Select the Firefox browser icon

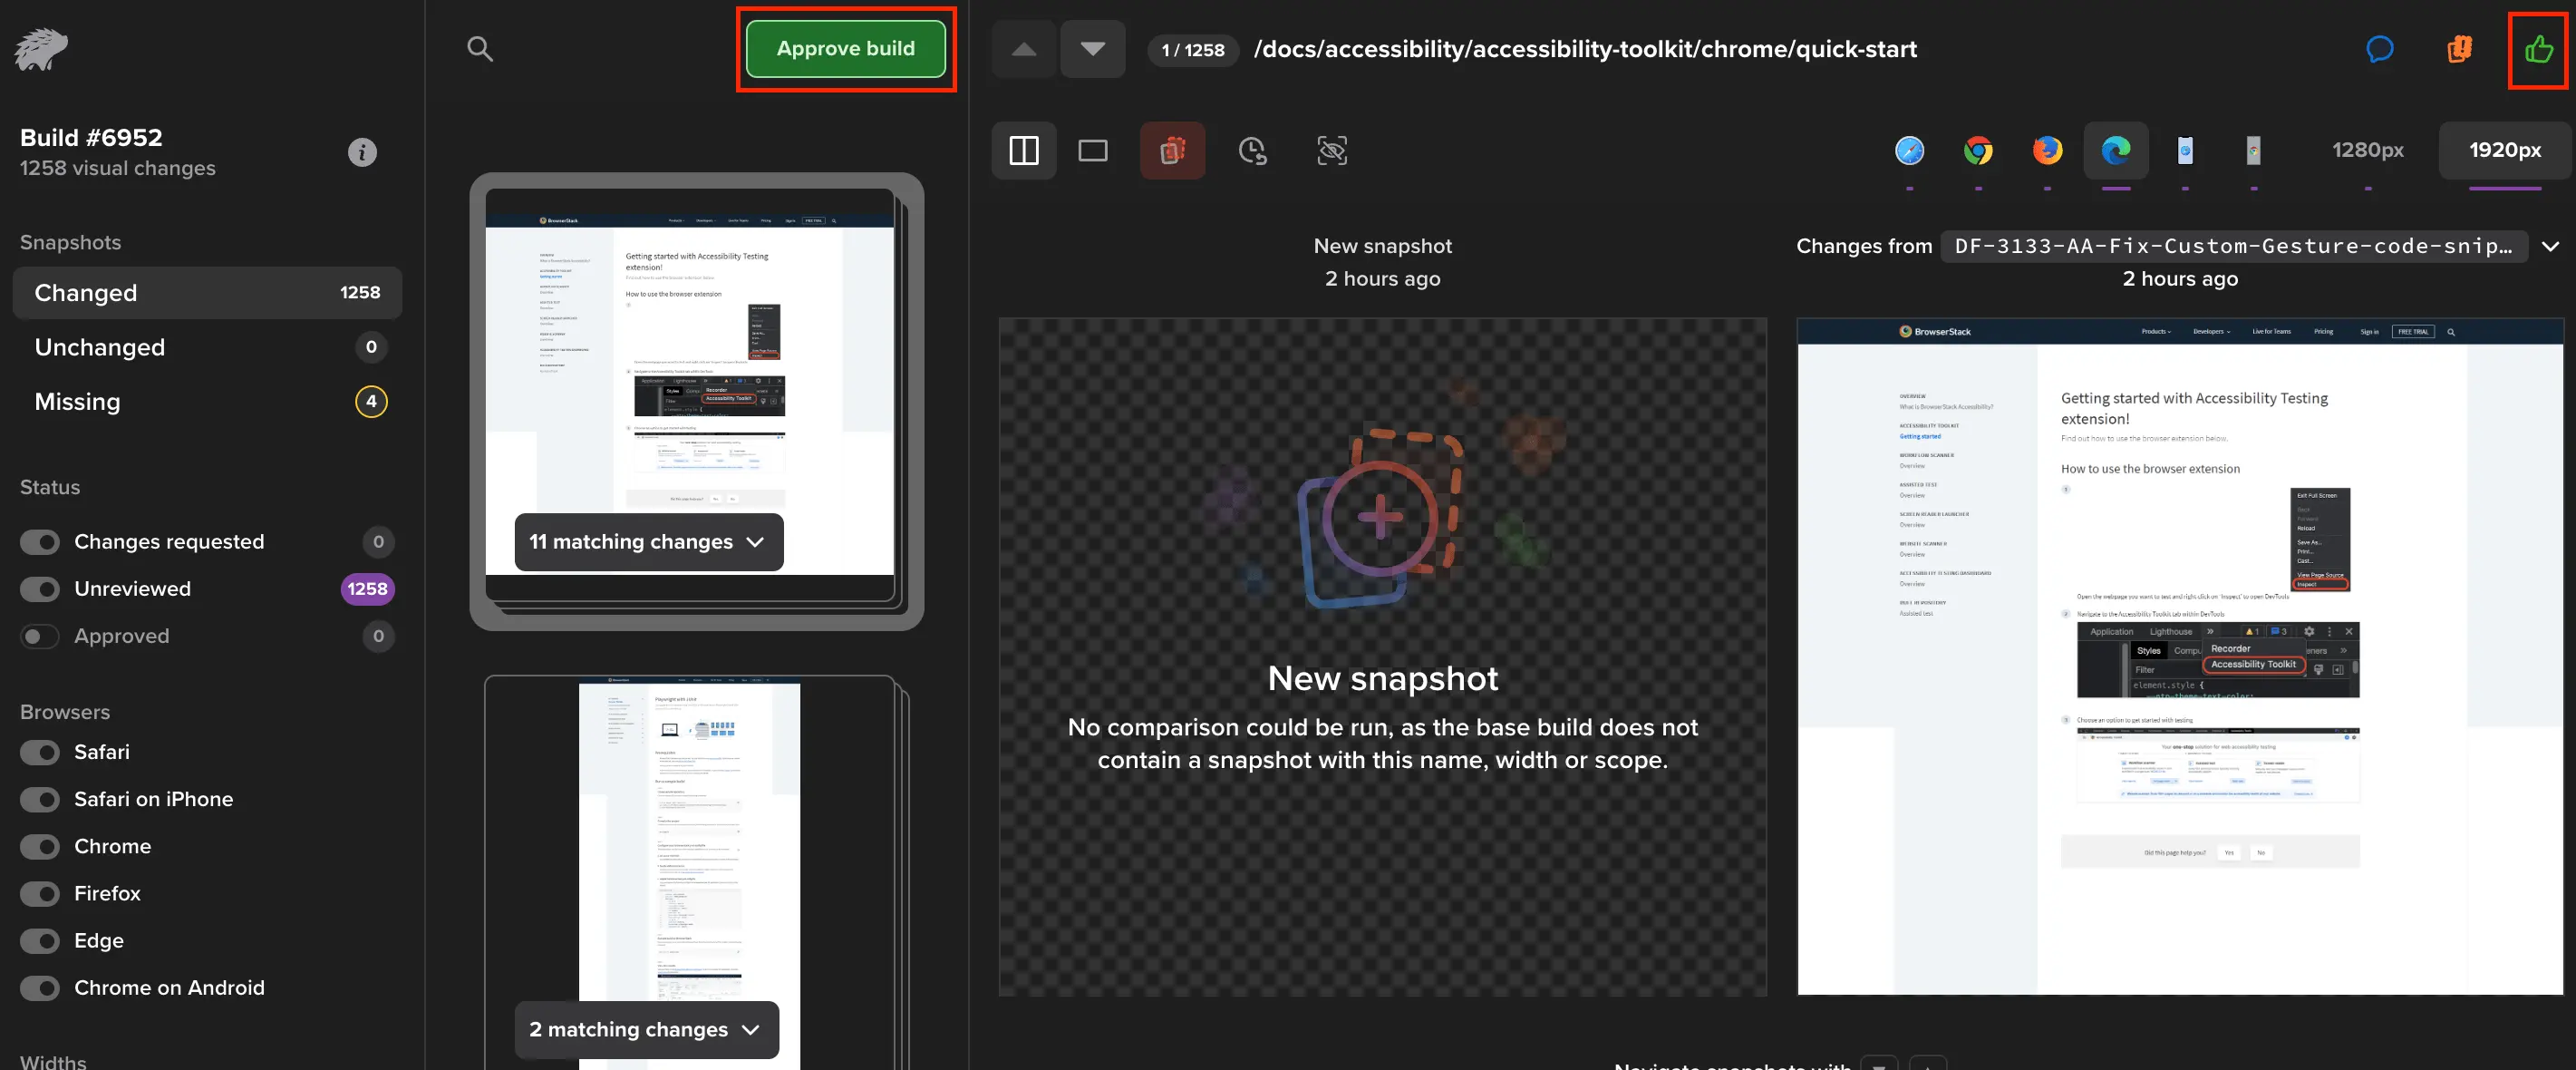point(2047,151)
